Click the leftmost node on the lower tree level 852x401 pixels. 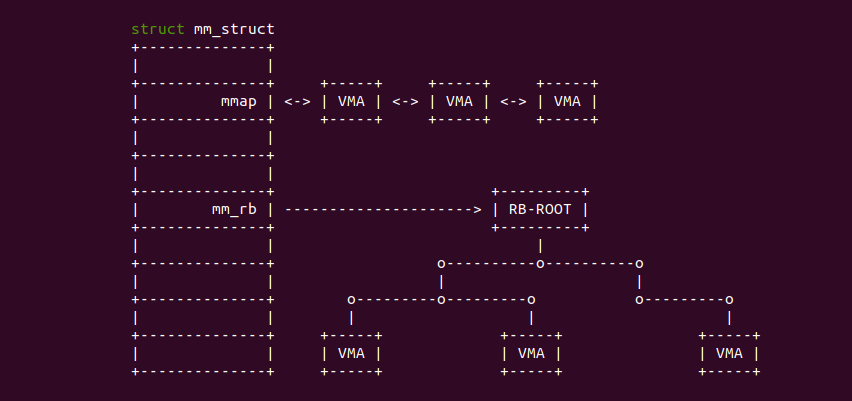point(351,299)
